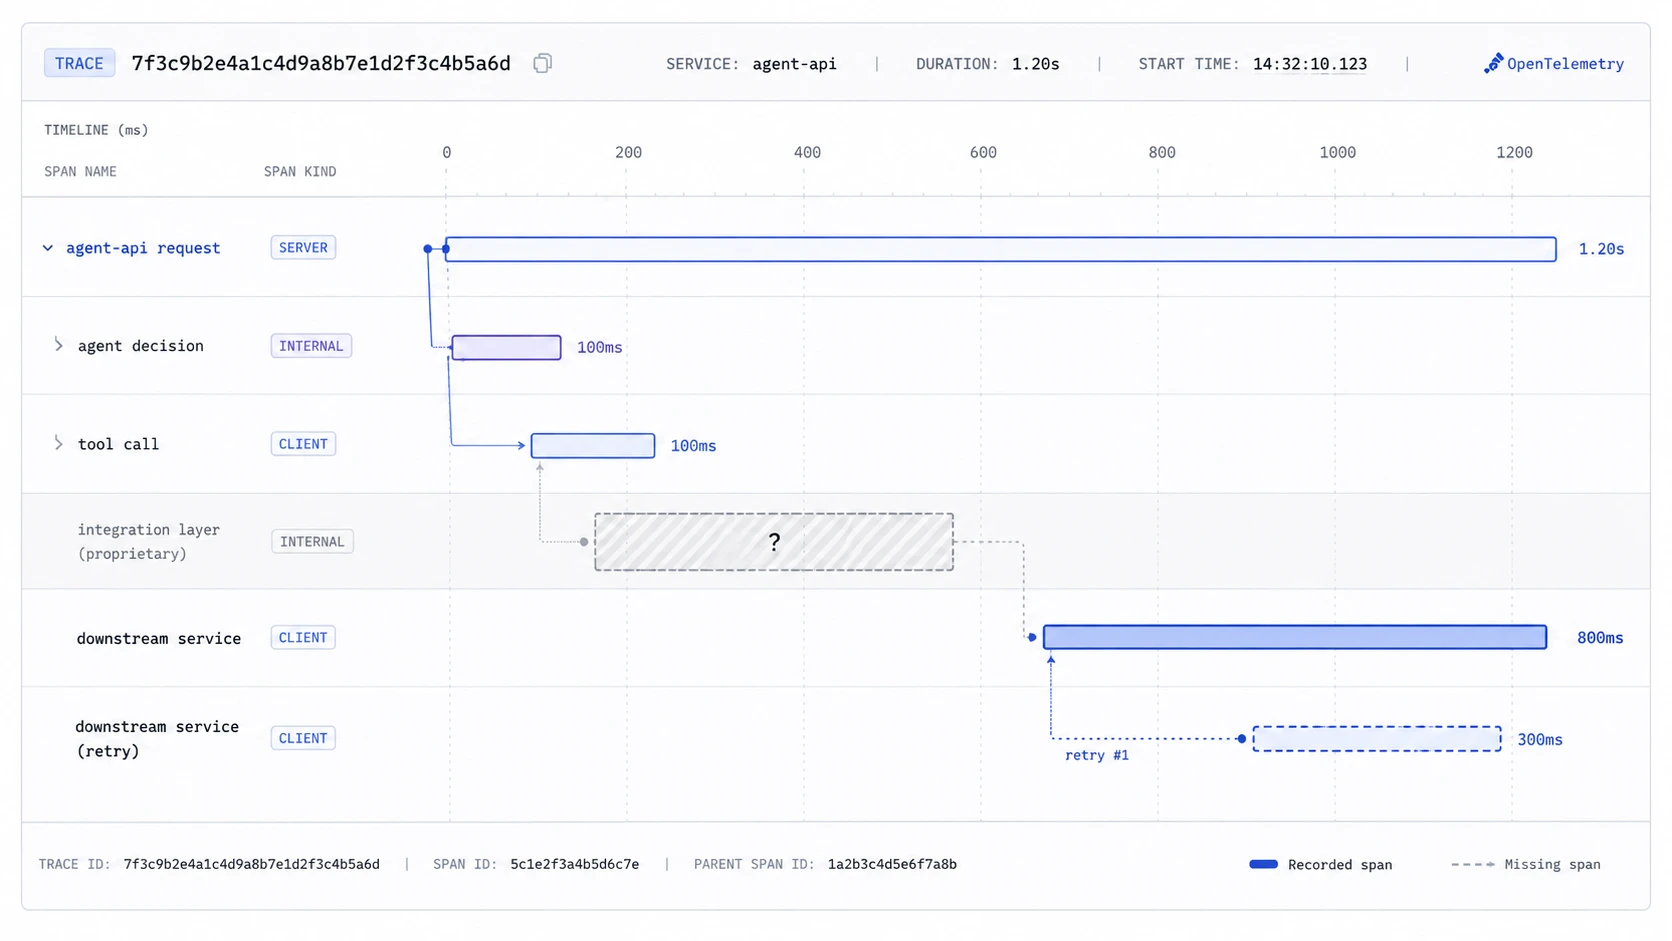
Task: Click the trace ID 7f3c9b2e... in header
Action: [x=321, y=63]
